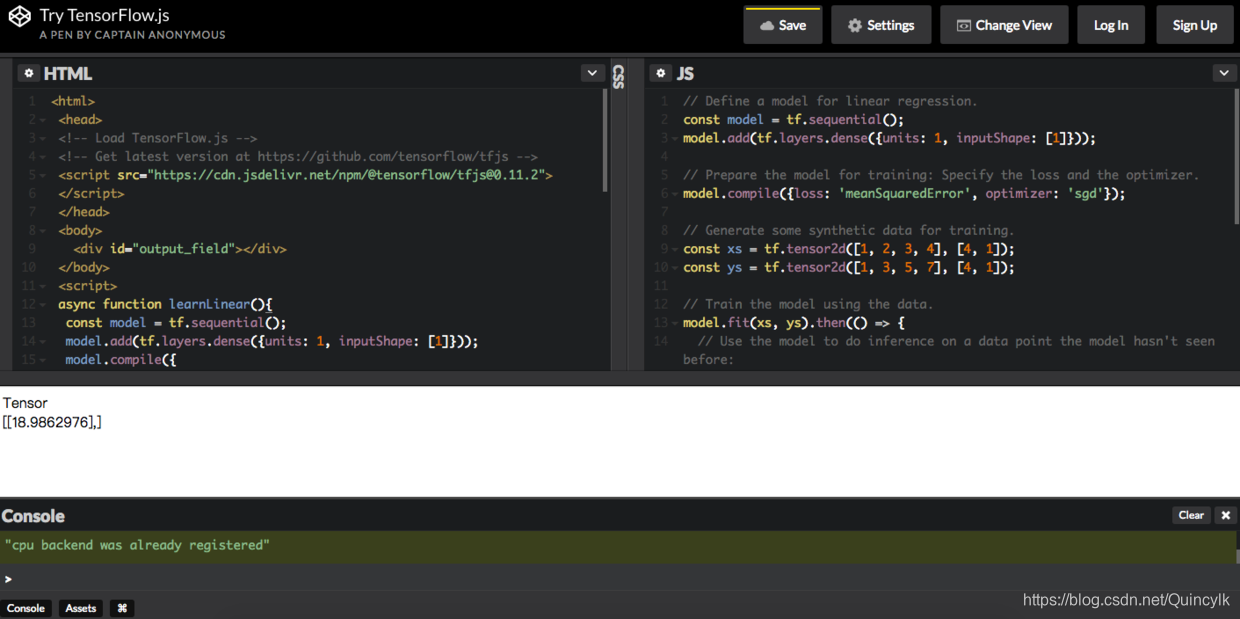Click console message 'cpu backend was already registered'
Screen dimensions: 1240x619
(x=137, y=545)
